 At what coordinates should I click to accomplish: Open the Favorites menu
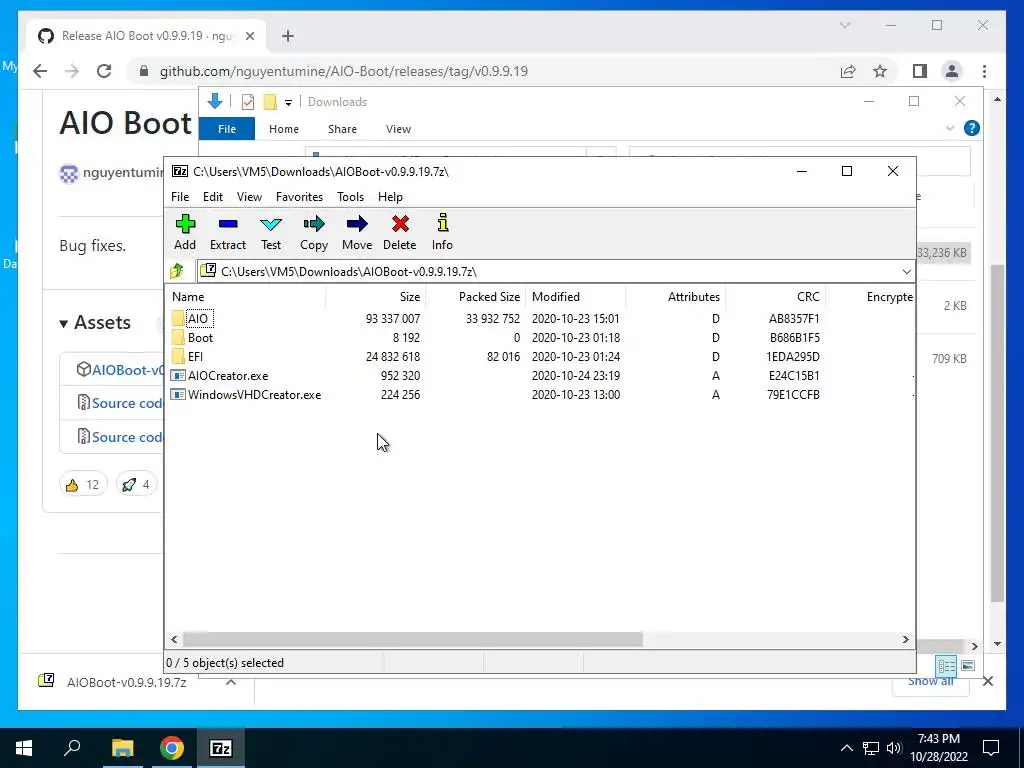tap(299, 197)
